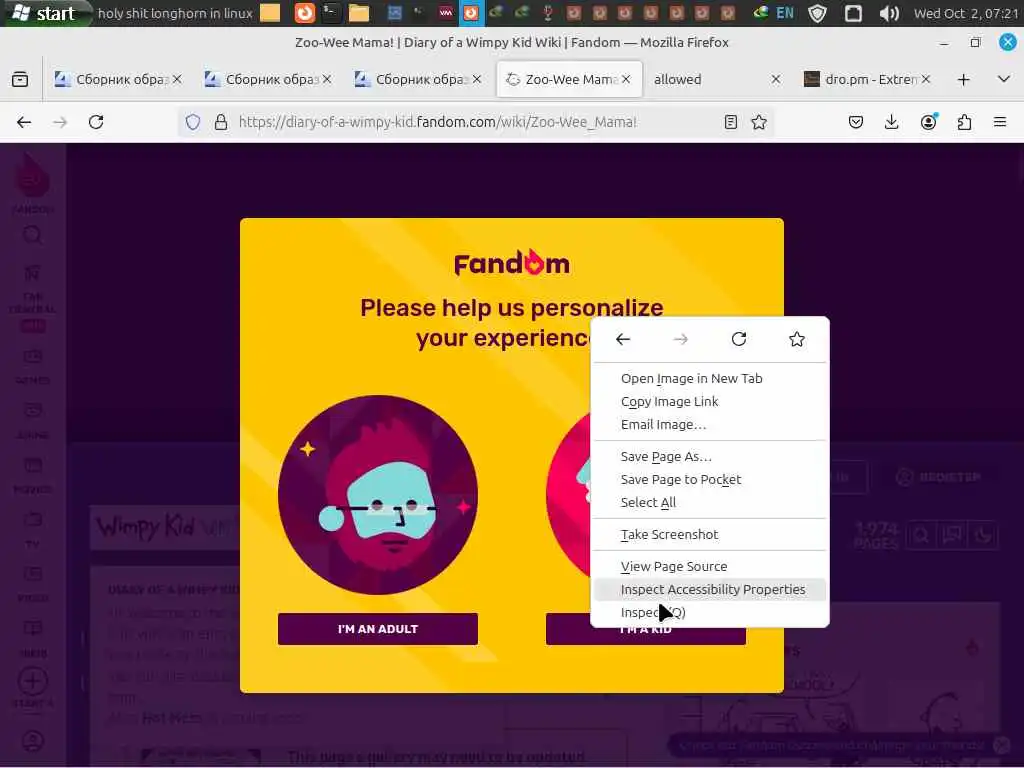Choose Open Image in New Tab
Screen dimensions: 1024x768
pyautogui.click(x=710, y=379)
